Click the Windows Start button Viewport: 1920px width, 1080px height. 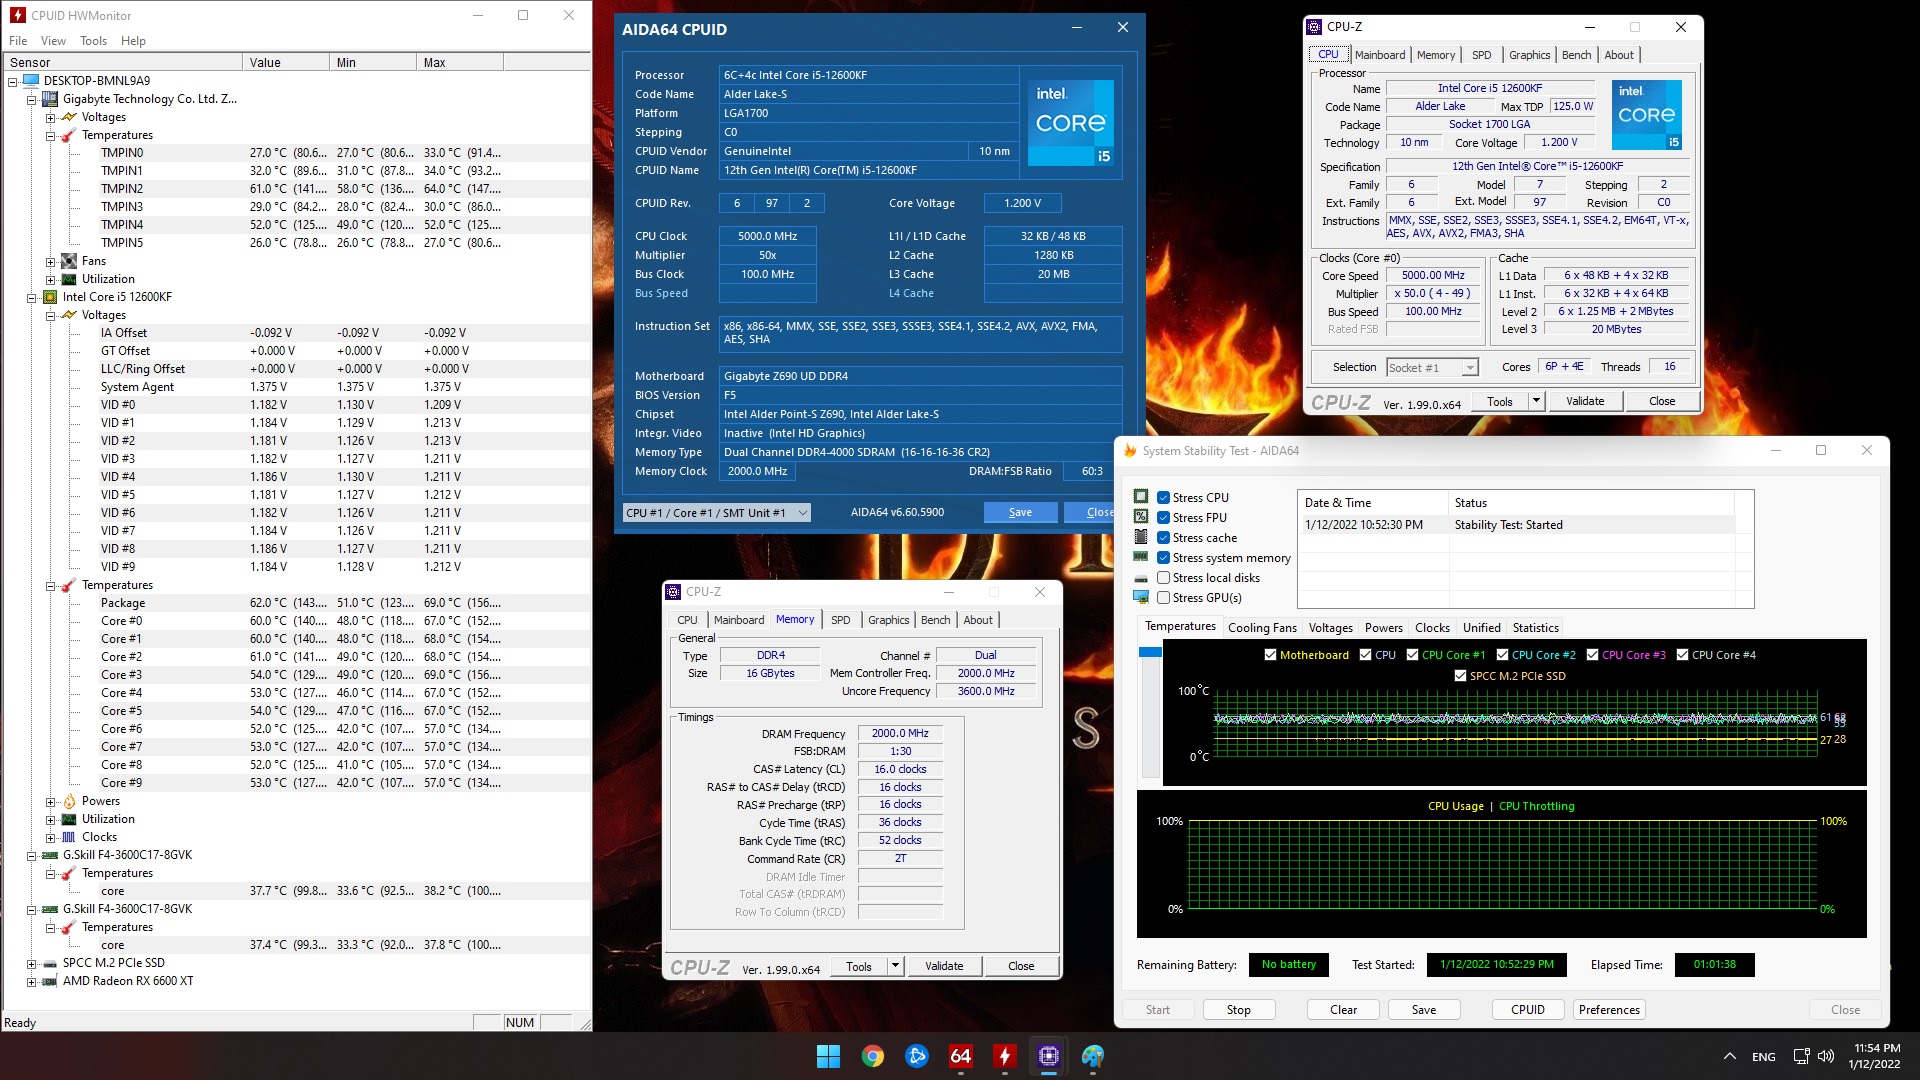[828, 1056]
